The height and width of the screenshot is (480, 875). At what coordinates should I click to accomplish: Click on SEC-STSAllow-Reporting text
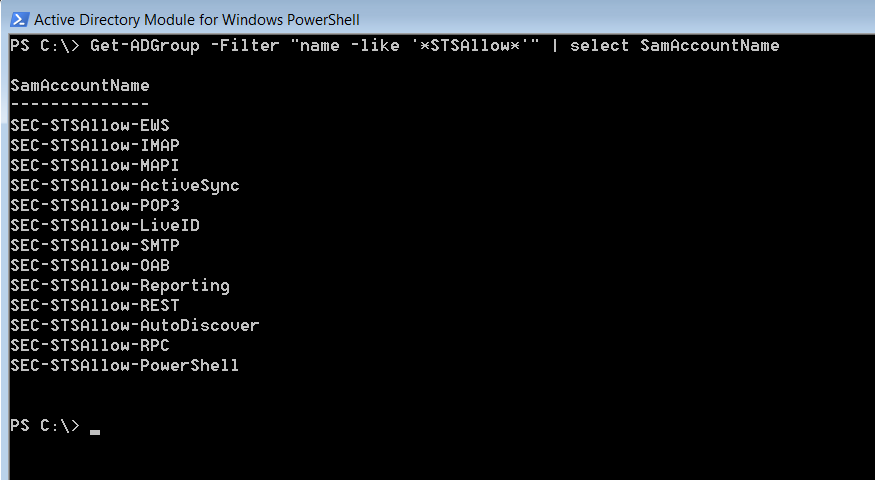120,286
